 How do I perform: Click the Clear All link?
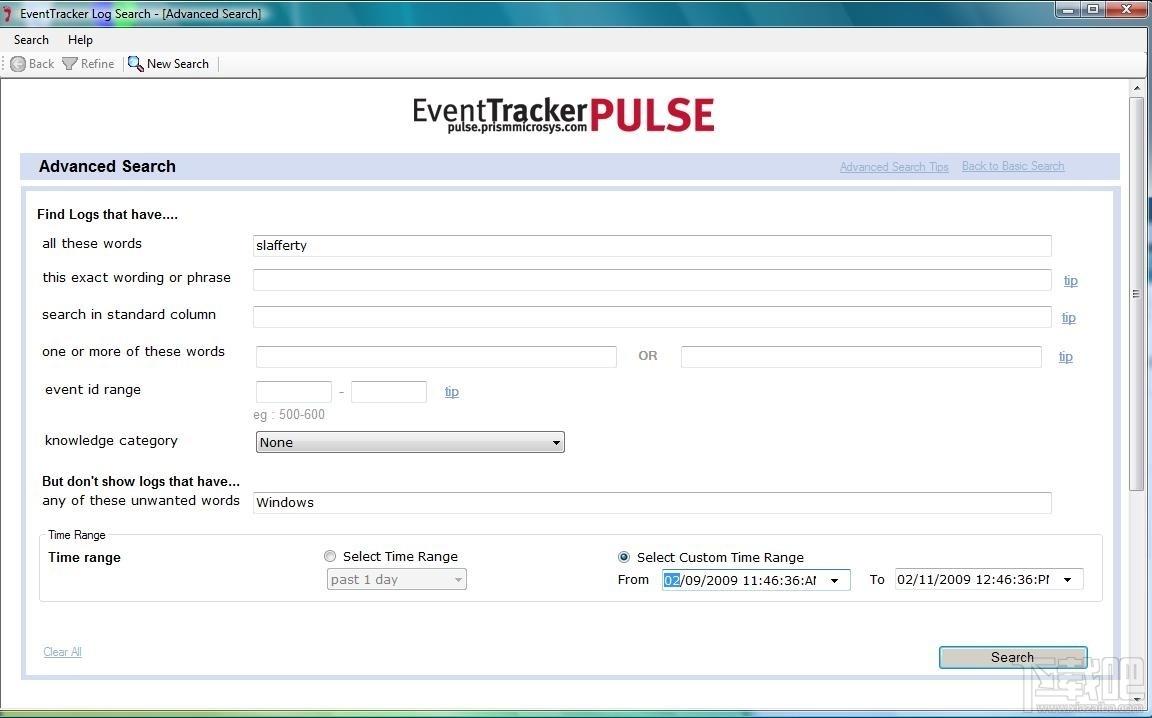[62, 652]
